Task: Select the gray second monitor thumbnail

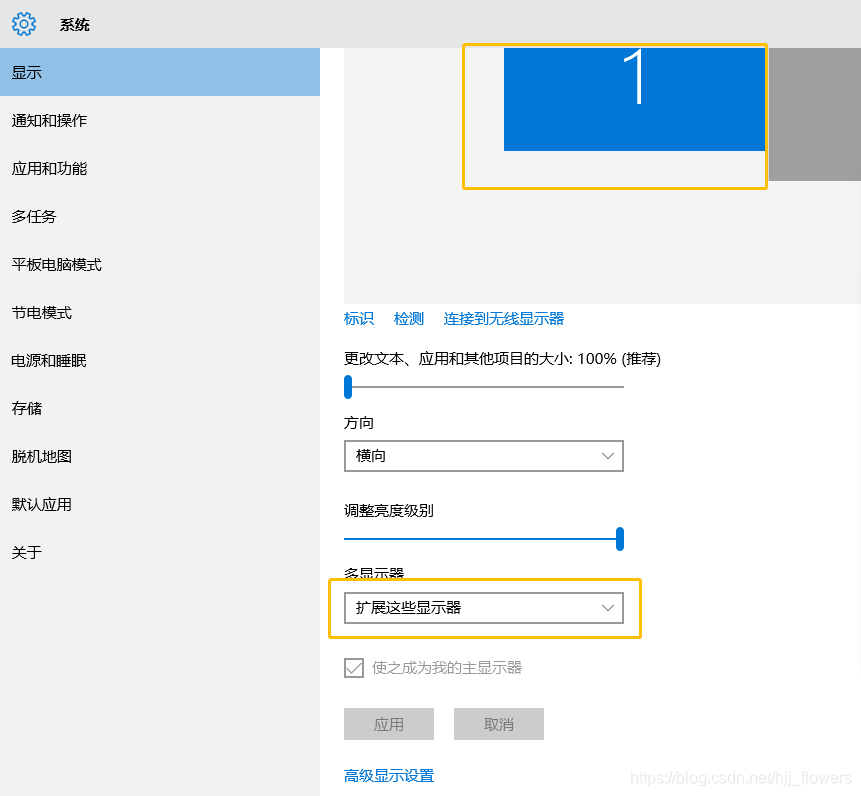Action: (815, 114)
